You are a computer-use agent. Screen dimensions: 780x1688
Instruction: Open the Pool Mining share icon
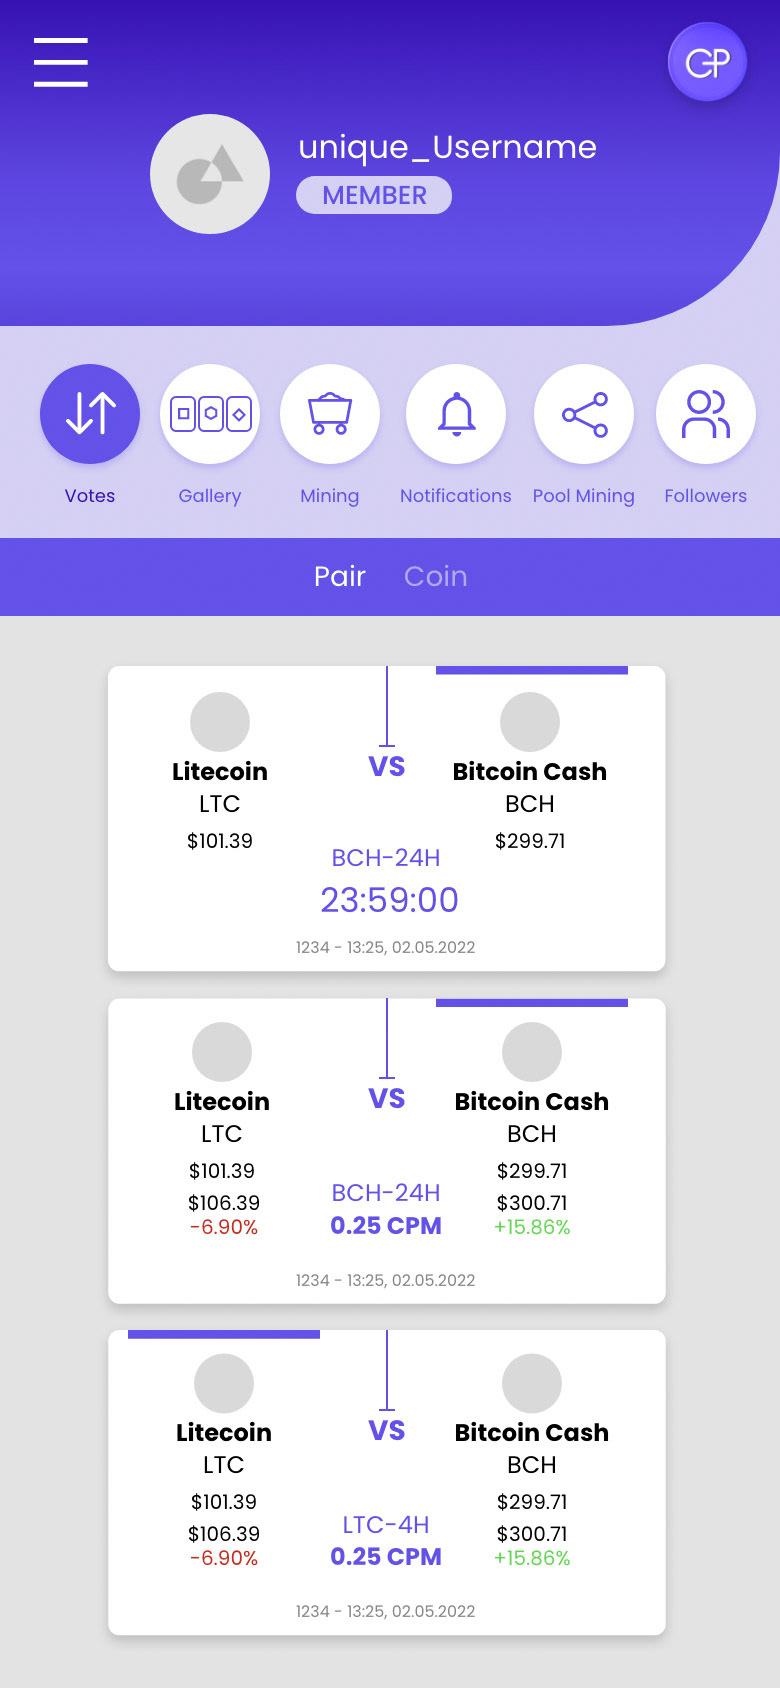pos(584,414)
